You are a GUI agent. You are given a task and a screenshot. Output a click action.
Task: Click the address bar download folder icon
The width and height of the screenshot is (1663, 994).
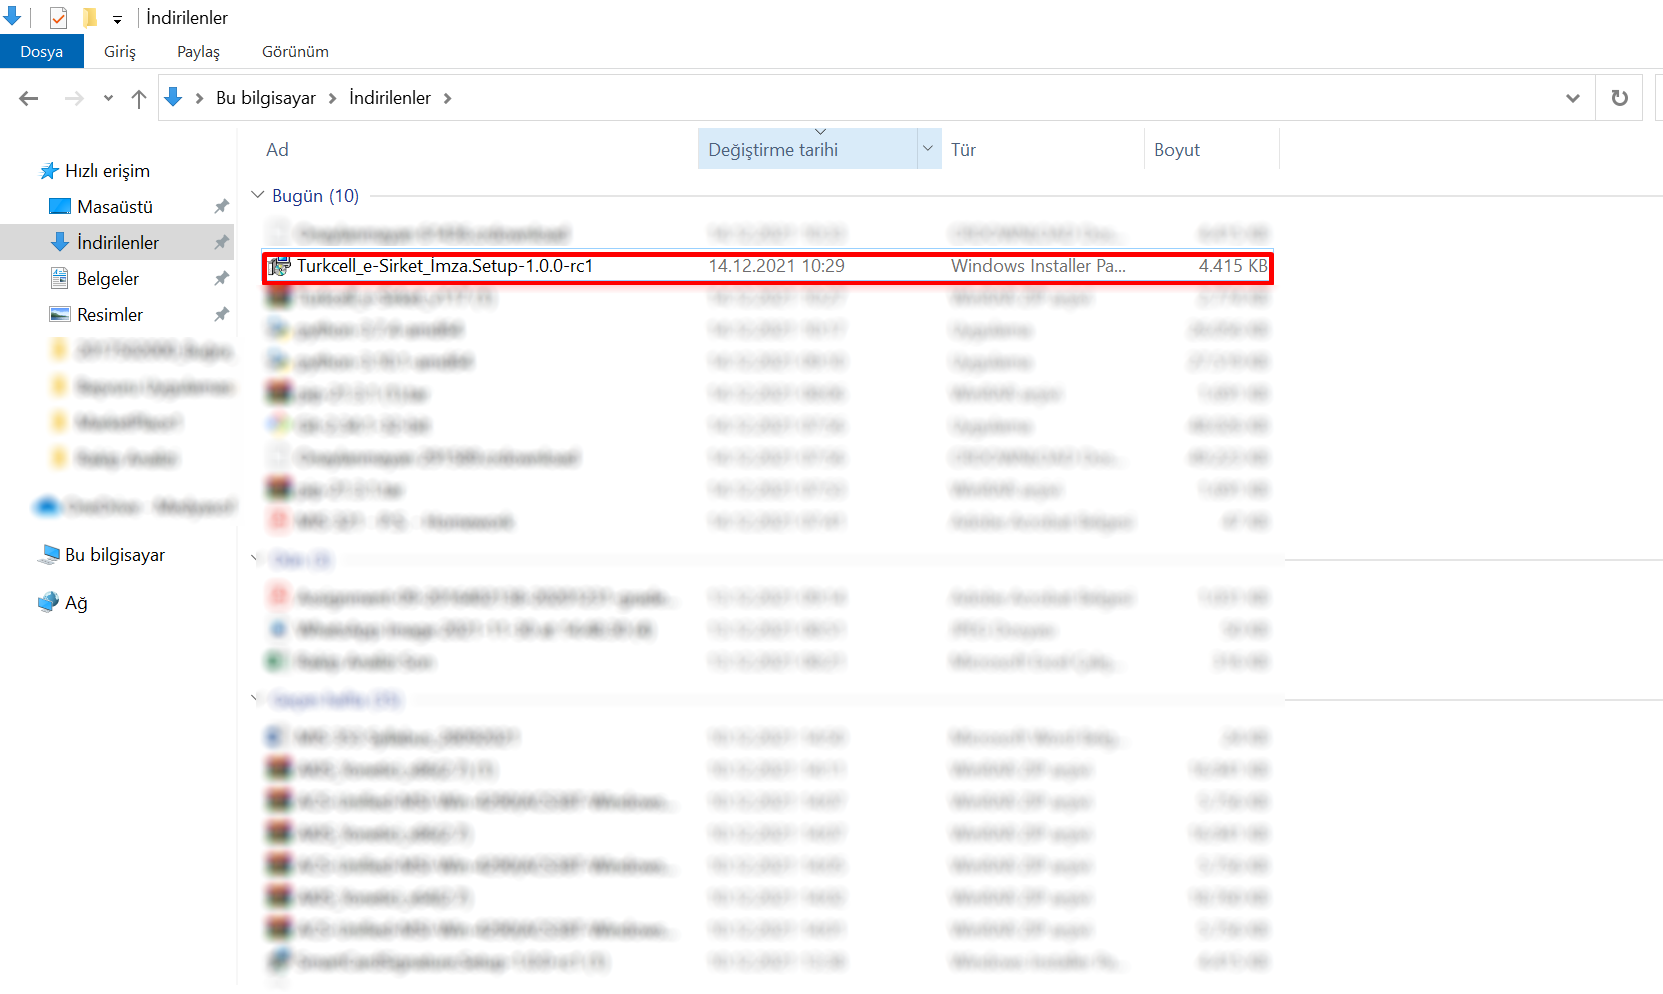pos(173,97)
